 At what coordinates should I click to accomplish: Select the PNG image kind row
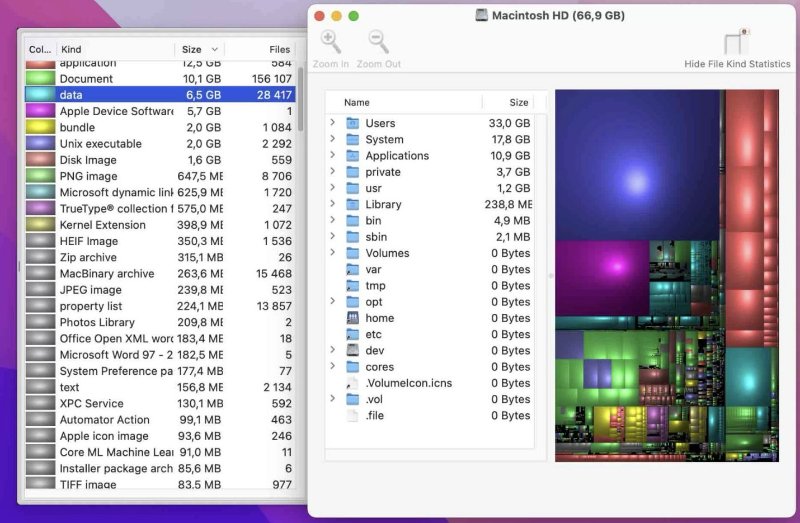pyautogui.click(x=160, y=176)
